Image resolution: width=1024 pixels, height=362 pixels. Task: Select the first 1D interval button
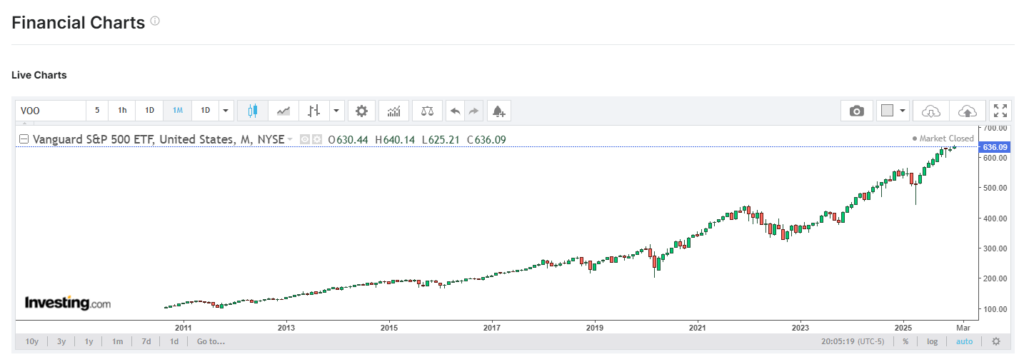coord(150,110)
